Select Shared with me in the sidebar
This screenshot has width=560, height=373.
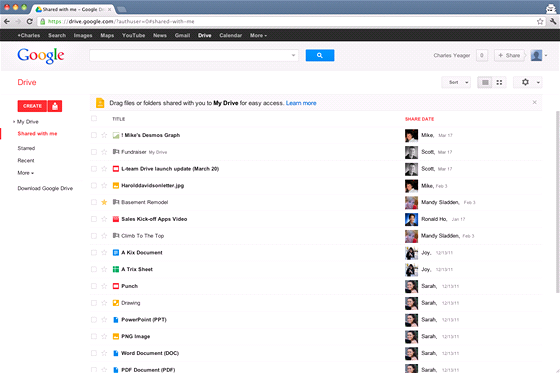click(38, 134)
